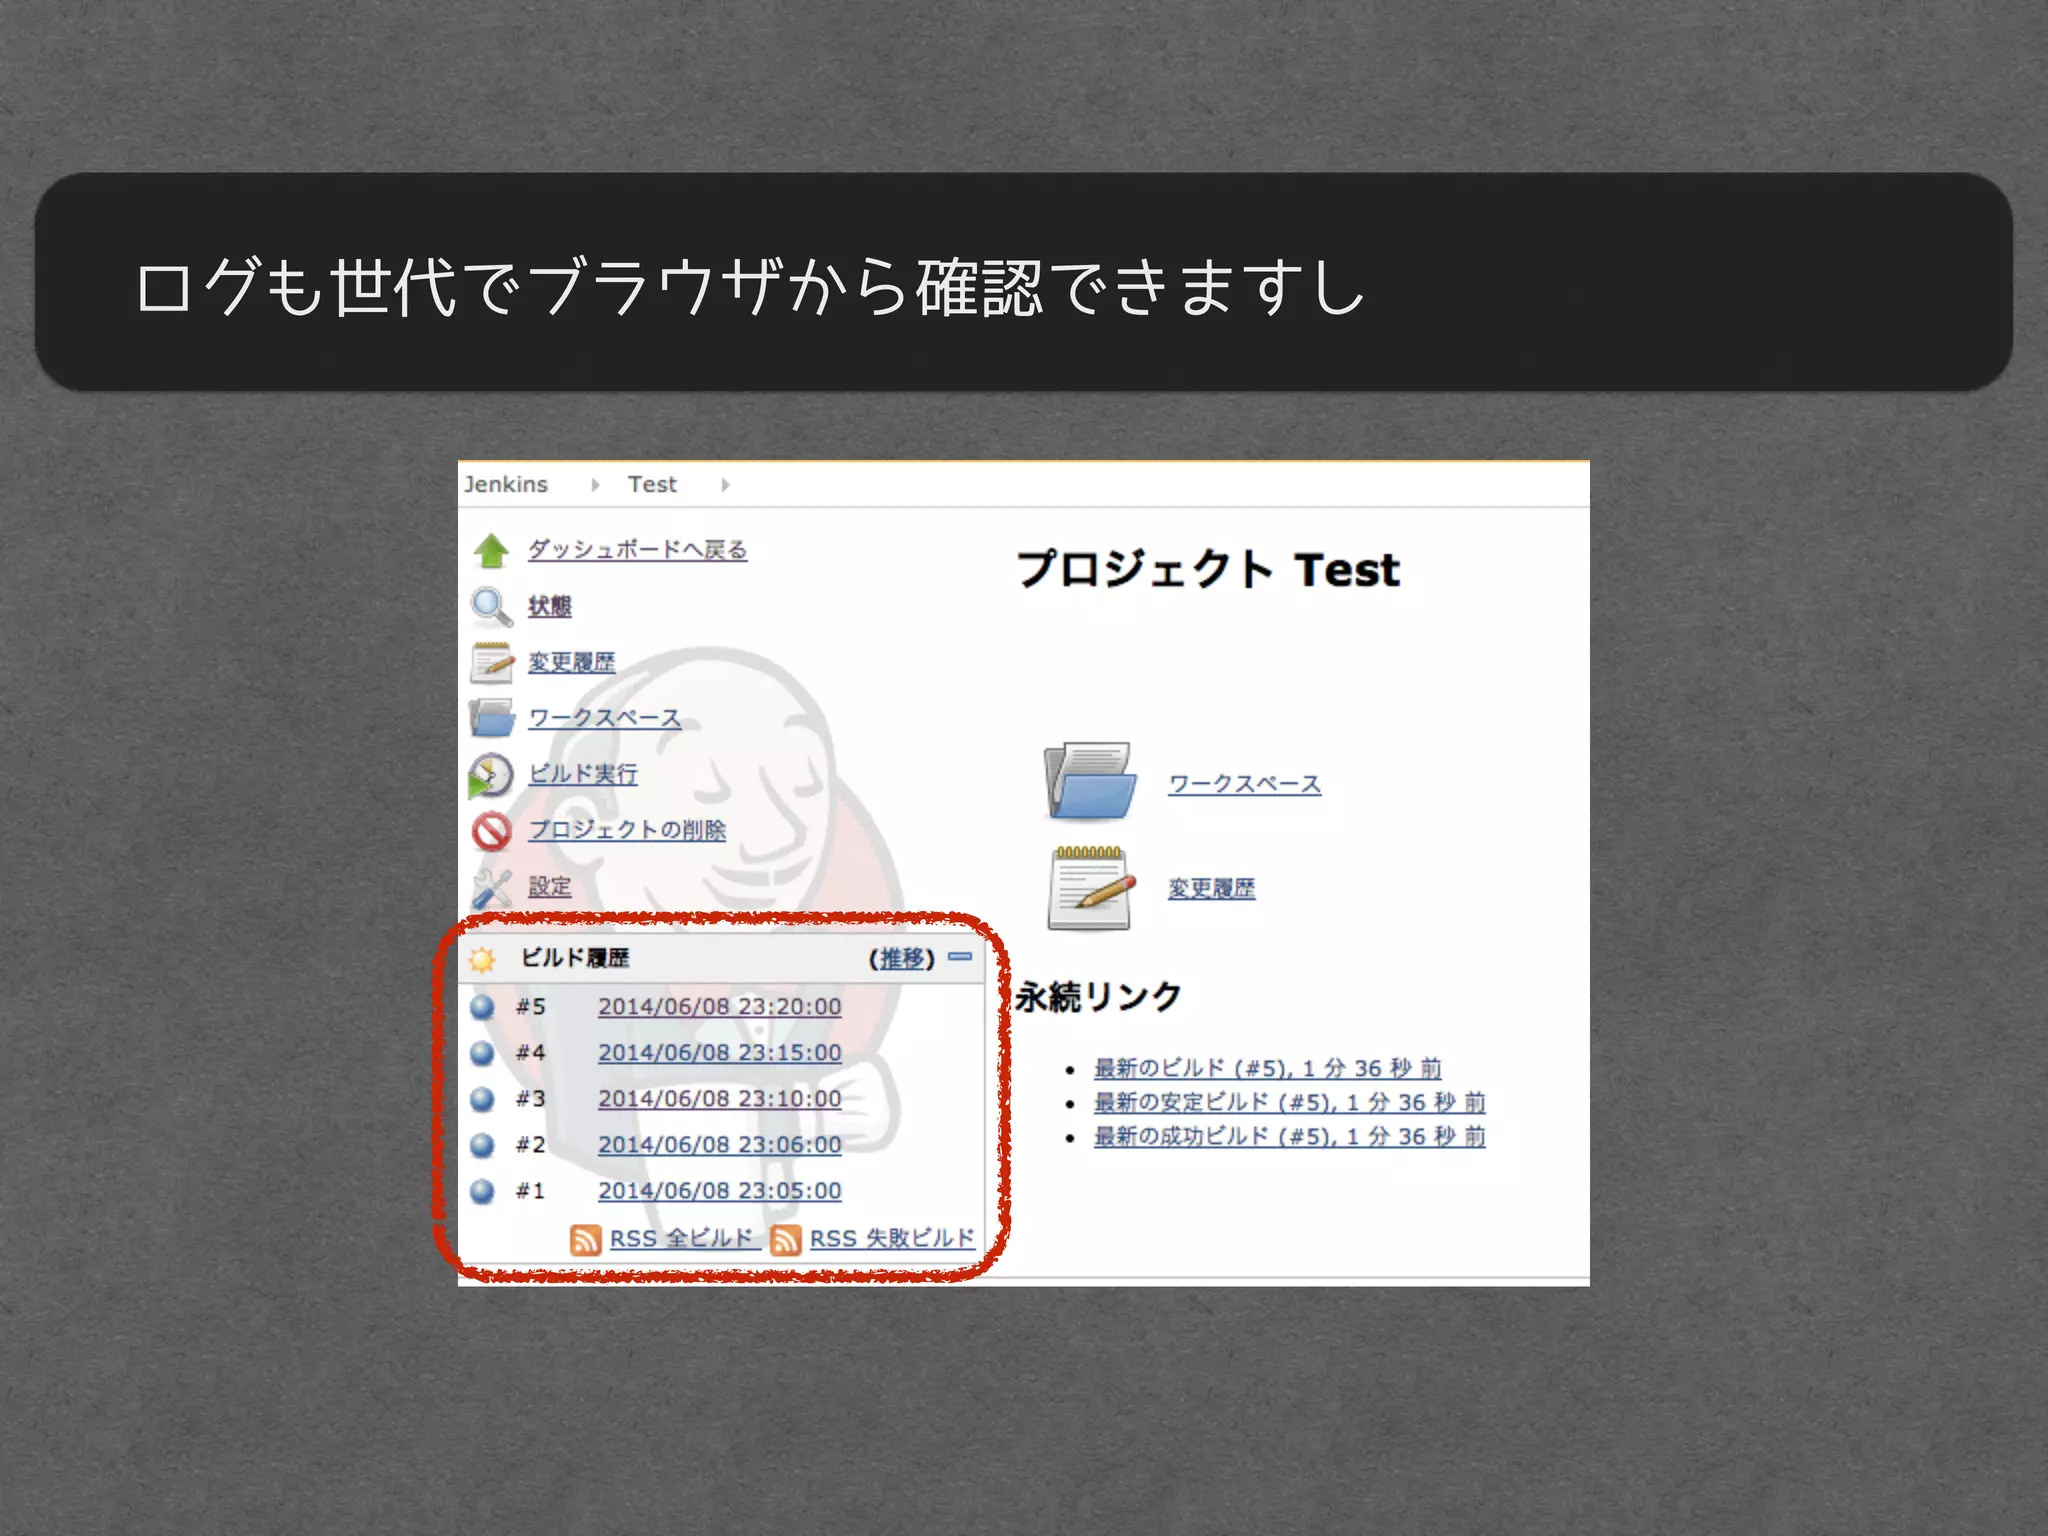
Task: Open sidebar 変更履歴 link
Action: click(572, 662)
